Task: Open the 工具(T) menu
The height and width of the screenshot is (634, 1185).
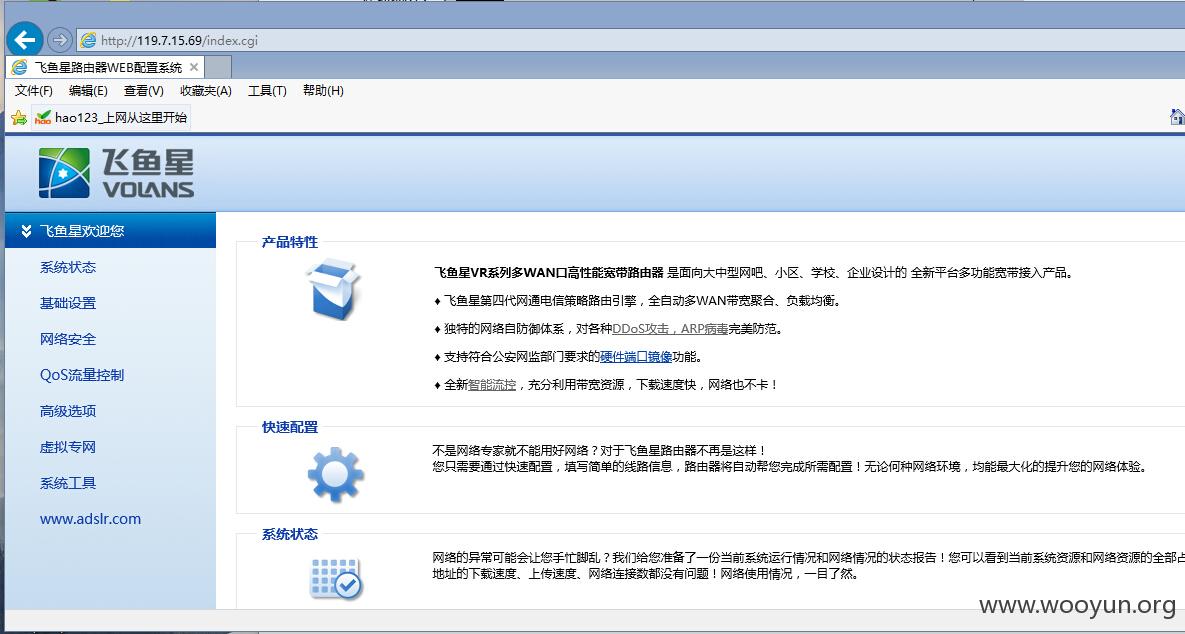Action: pyautogui.click(x=268, y=91)
